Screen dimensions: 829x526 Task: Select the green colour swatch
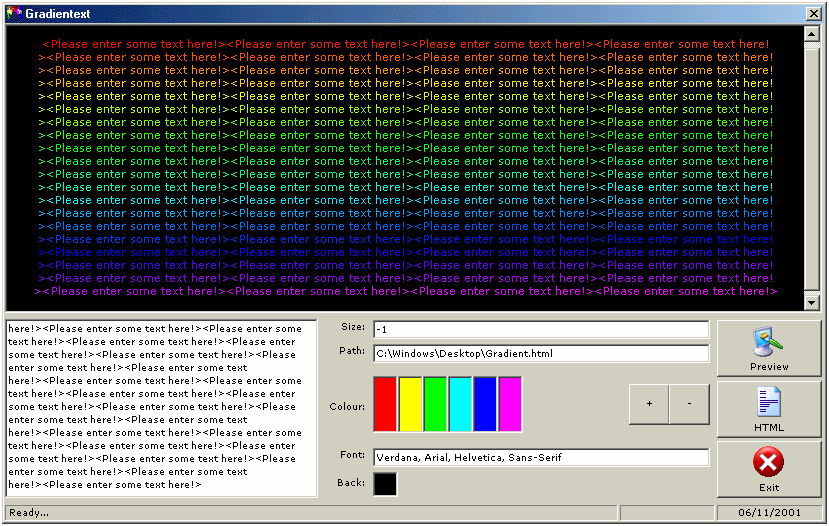pyautogui.click(x=435, y=404)
